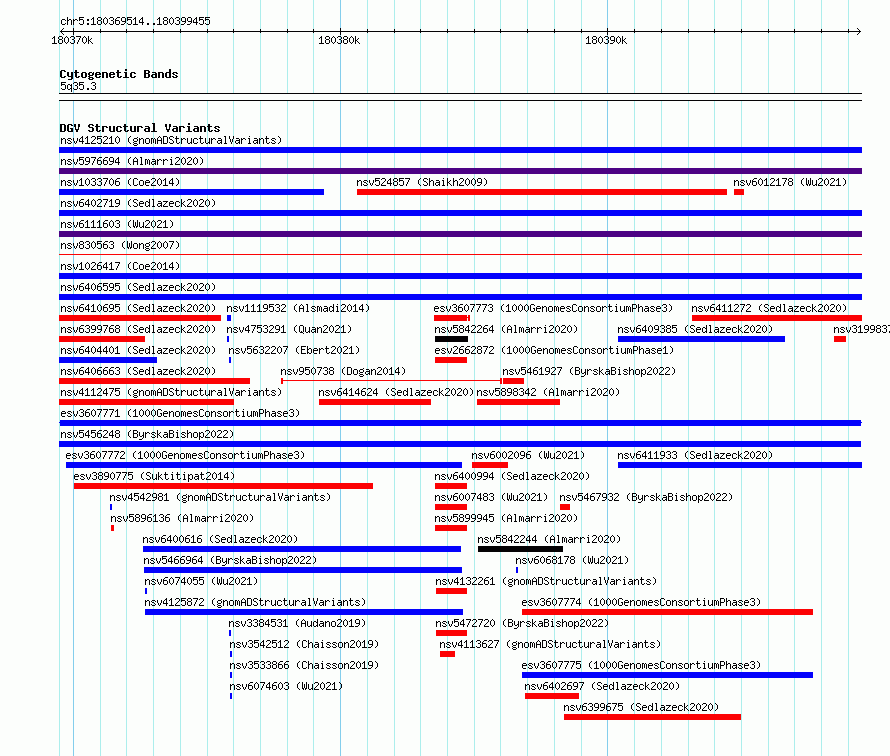Open nsv1033706 (Coe2014) variant
This screenshot has width=890, height=756.
(x=120, y=182)
